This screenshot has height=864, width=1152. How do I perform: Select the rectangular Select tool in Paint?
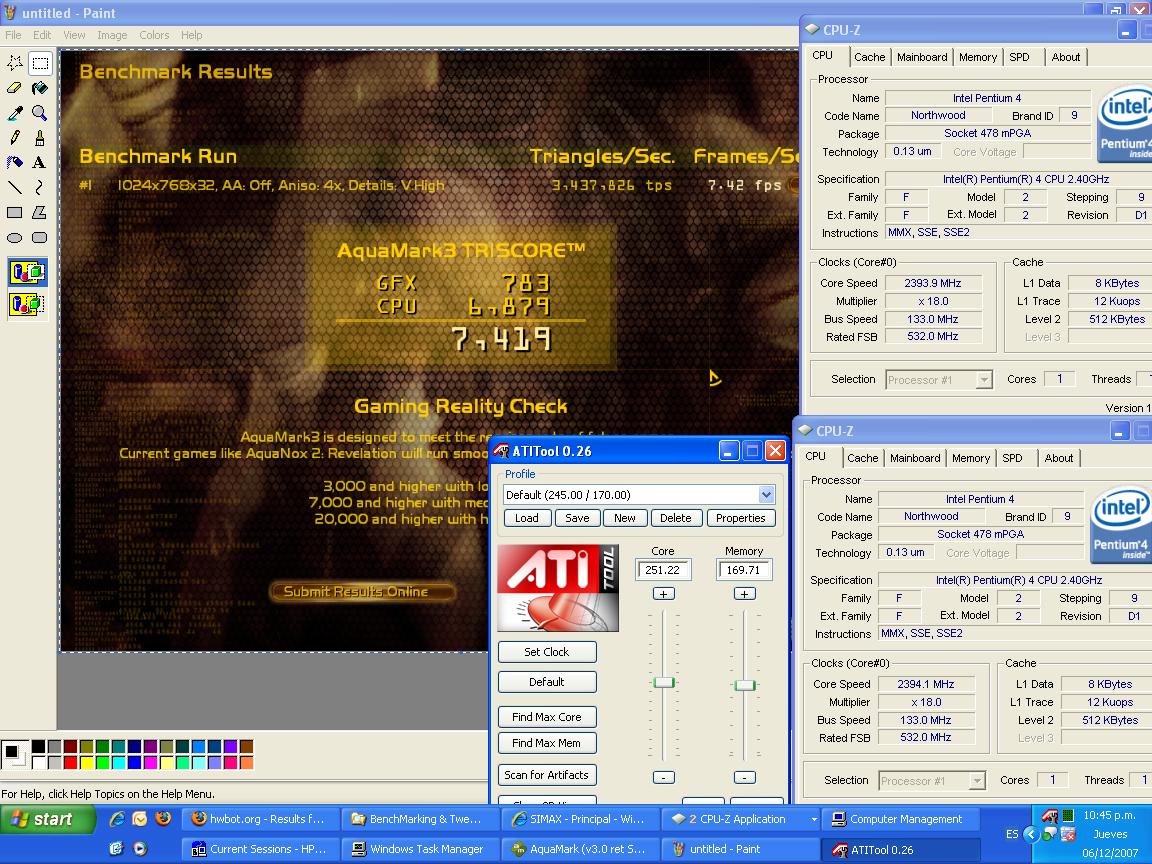[40, 63]
